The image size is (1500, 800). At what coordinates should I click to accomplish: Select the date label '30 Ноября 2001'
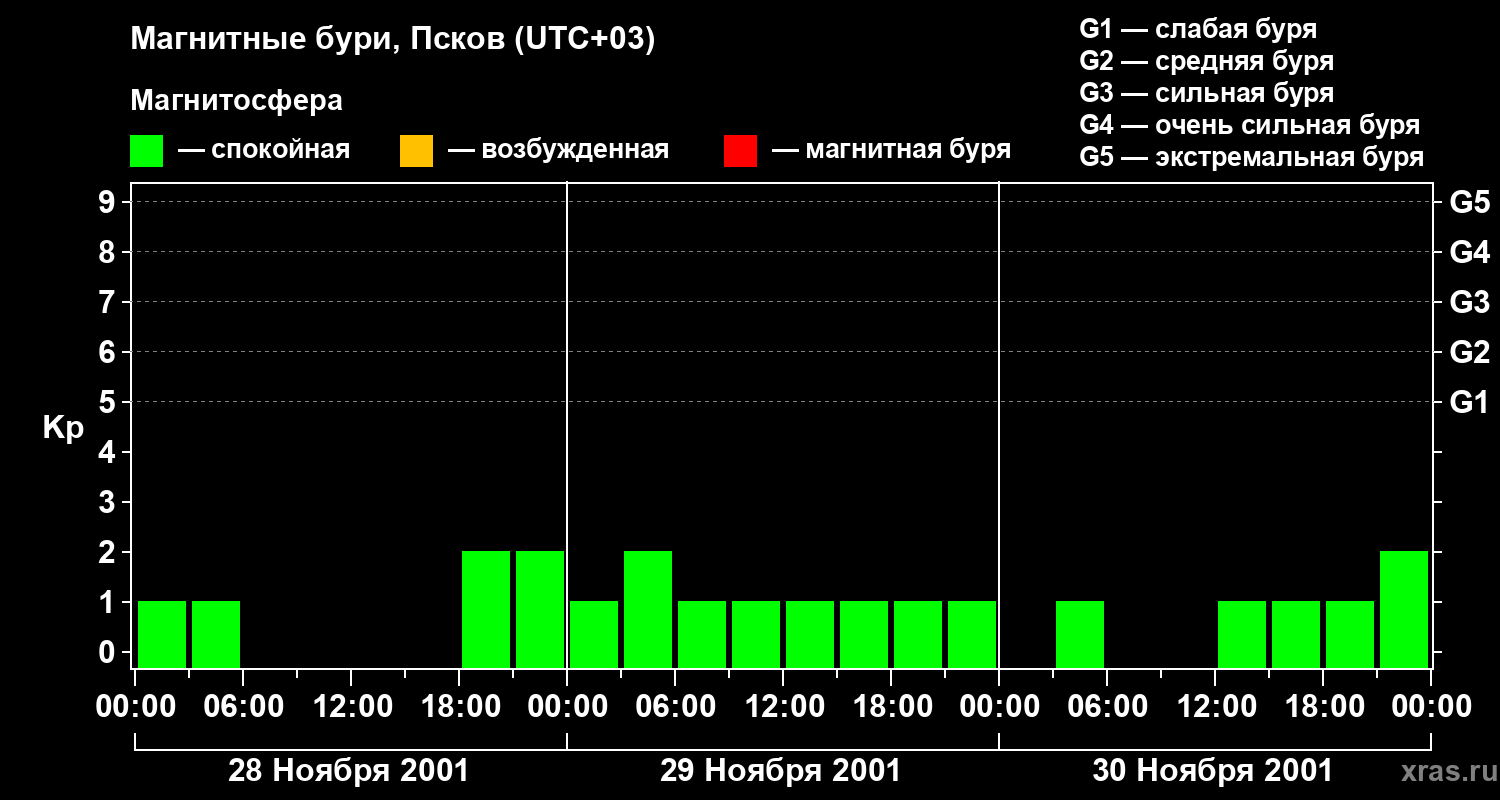pos(1212,771)
